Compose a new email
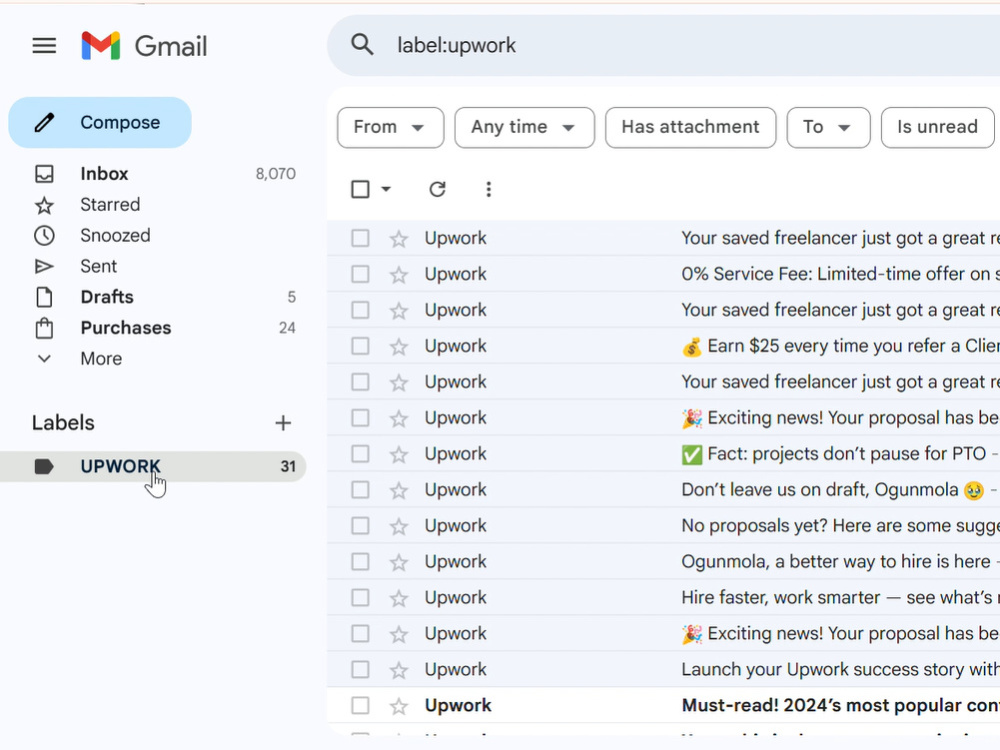This screenshot has height=750, width=1000. 100,122
